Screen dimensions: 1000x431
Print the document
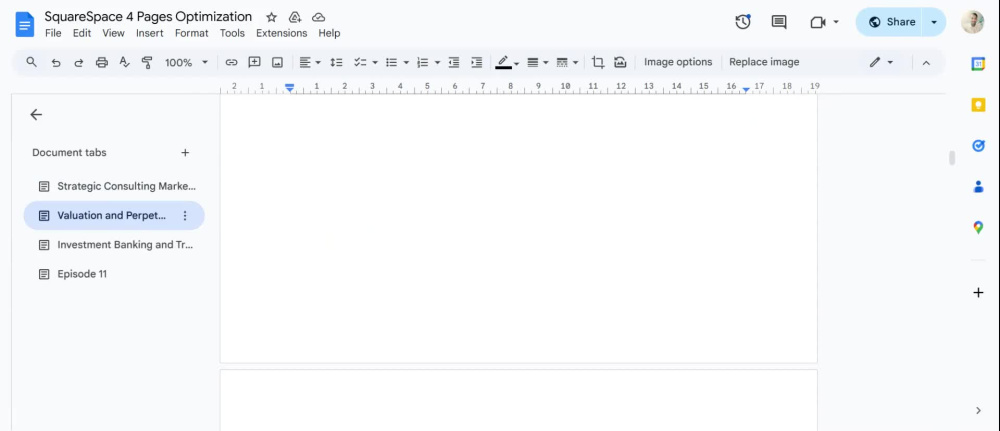tap(101, 62)
